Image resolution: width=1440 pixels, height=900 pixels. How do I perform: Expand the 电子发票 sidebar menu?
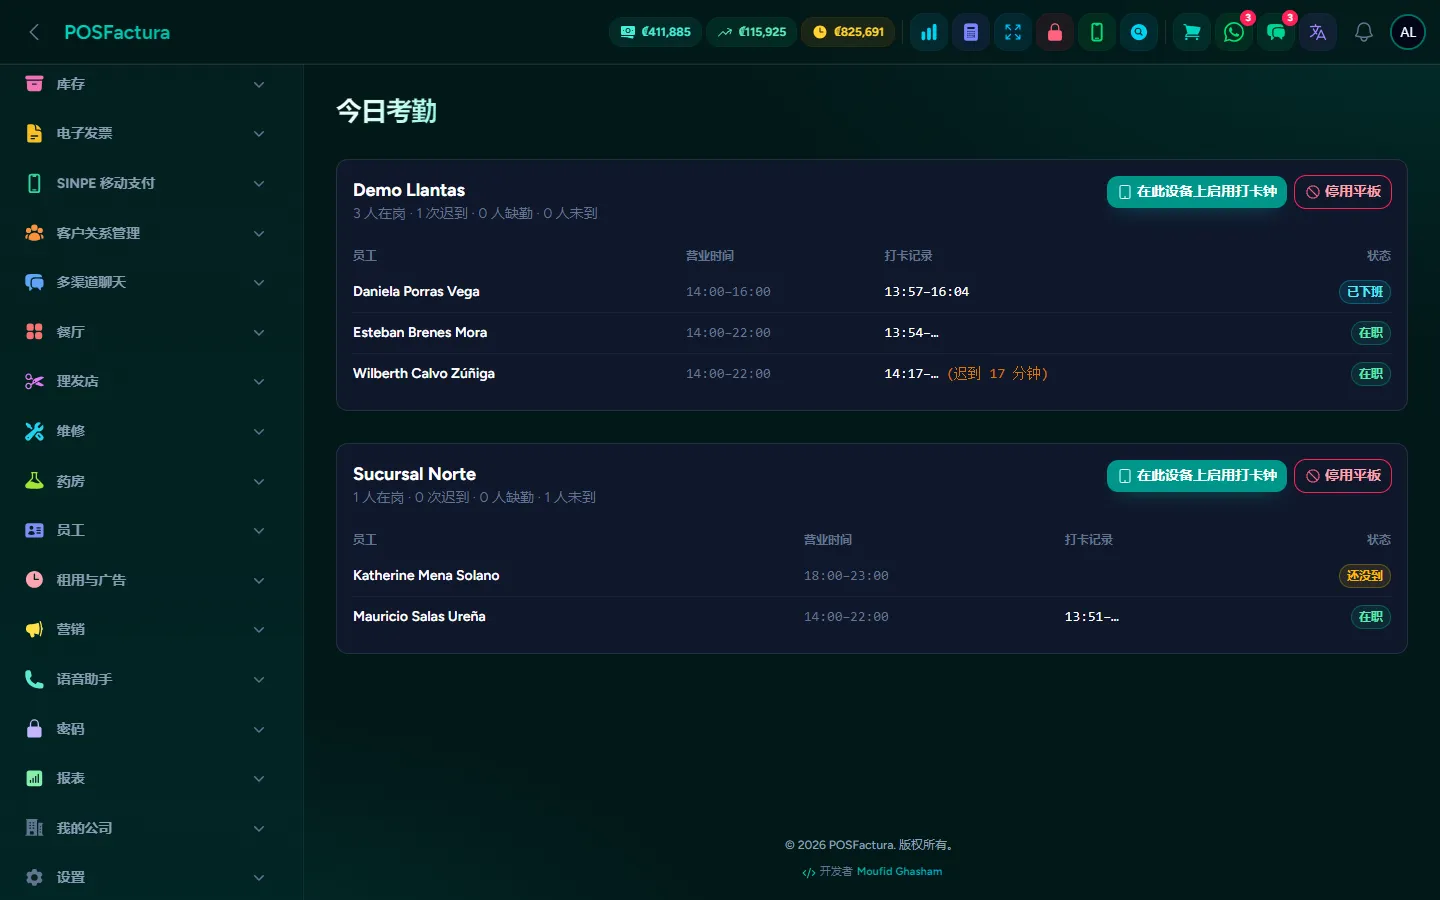[146, 133]
